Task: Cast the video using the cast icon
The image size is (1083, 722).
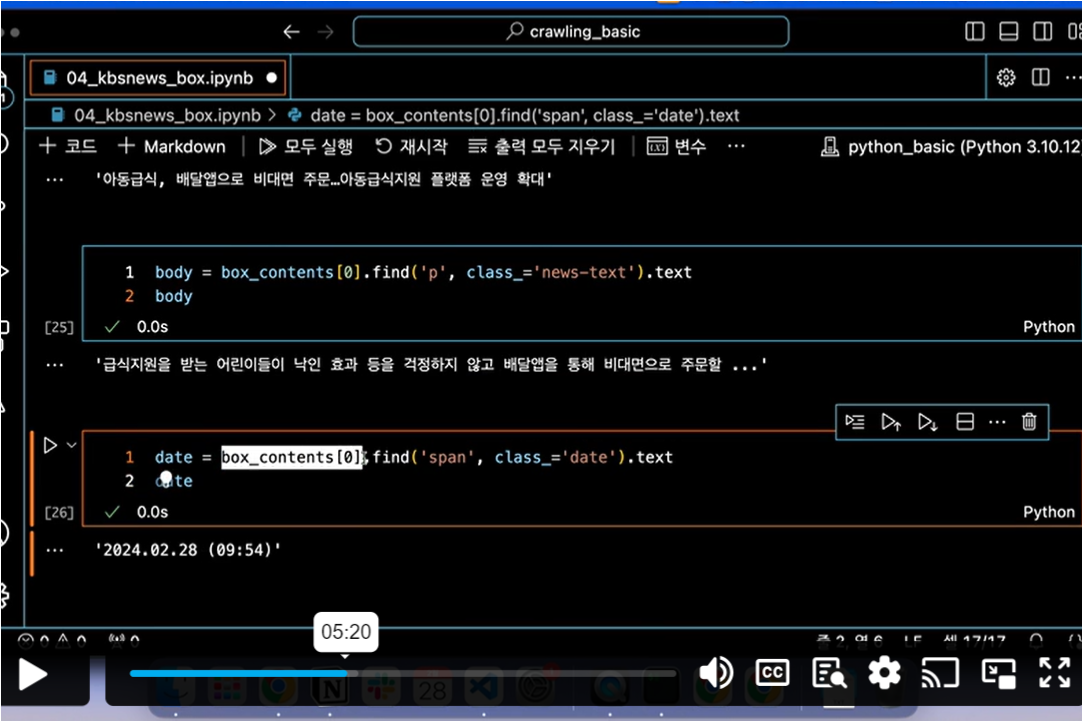Action: [x=940, y=673]
